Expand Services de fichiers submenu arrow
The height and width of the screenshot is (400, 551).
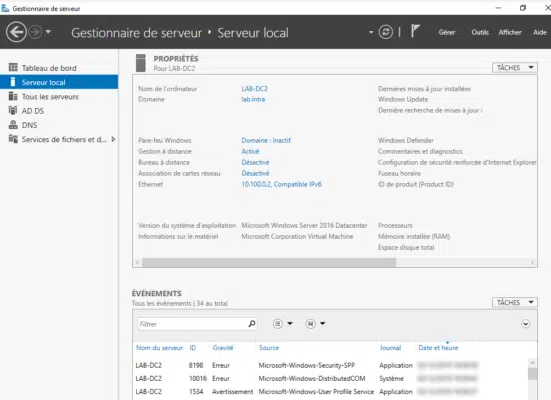(113, 139)
